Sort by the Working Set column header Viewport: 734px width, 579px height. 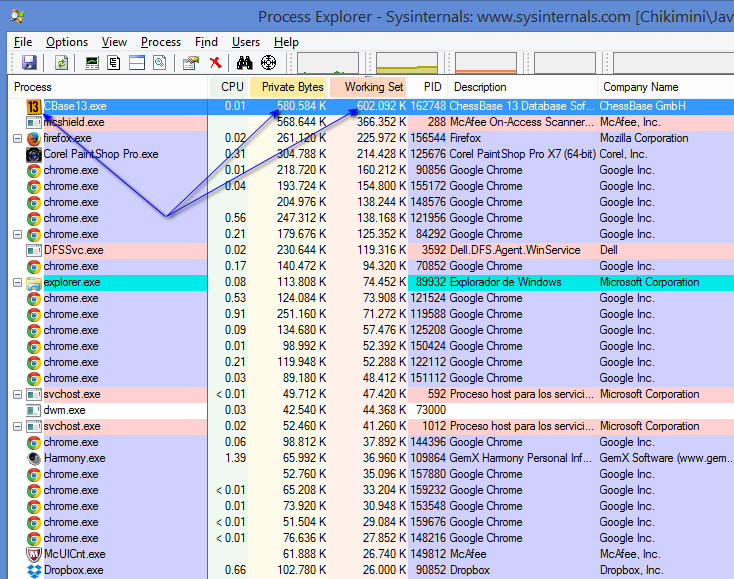point(368,87)
